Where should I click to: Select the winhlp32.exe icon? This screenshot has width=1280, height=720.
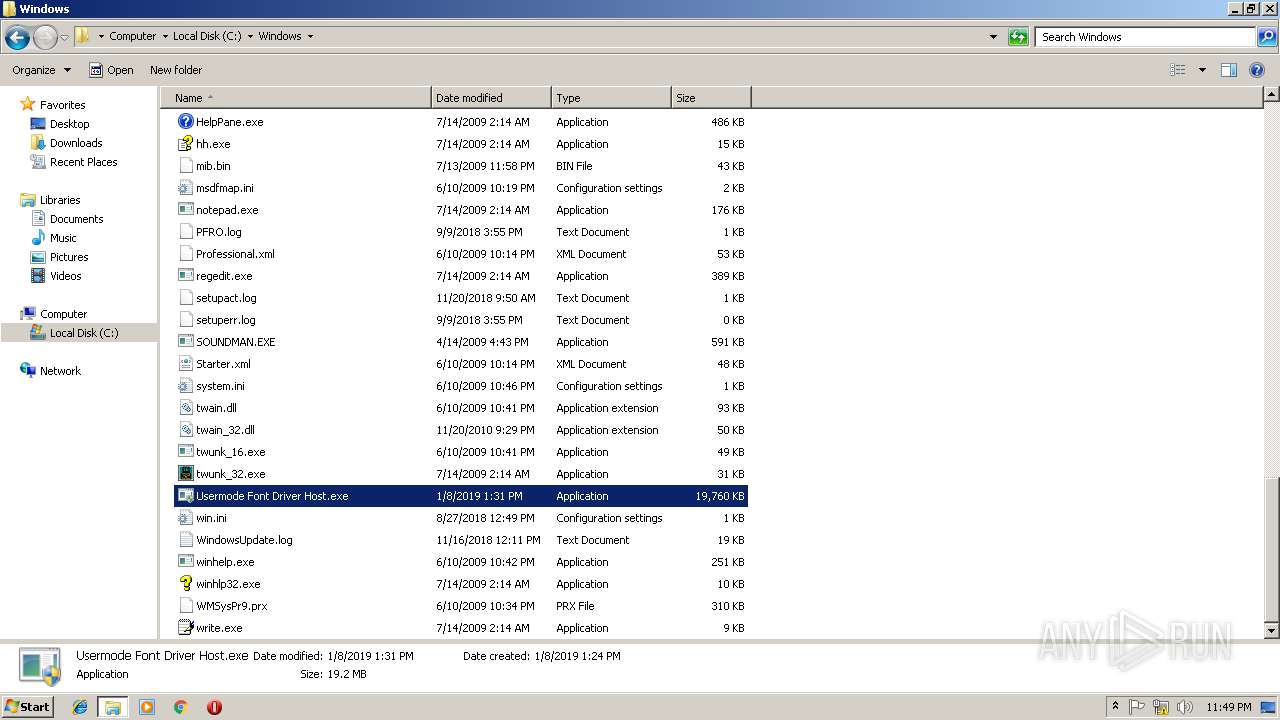click(x=185, y=584)
